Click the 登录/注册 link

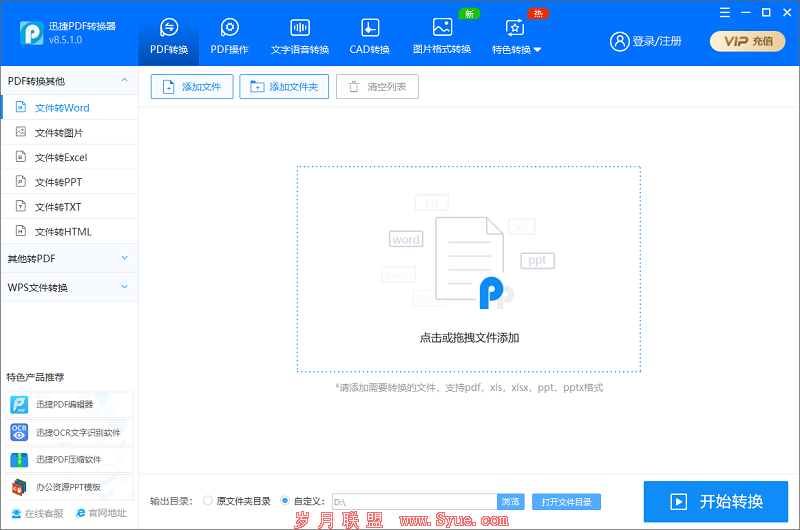click(x=657, y=41)
